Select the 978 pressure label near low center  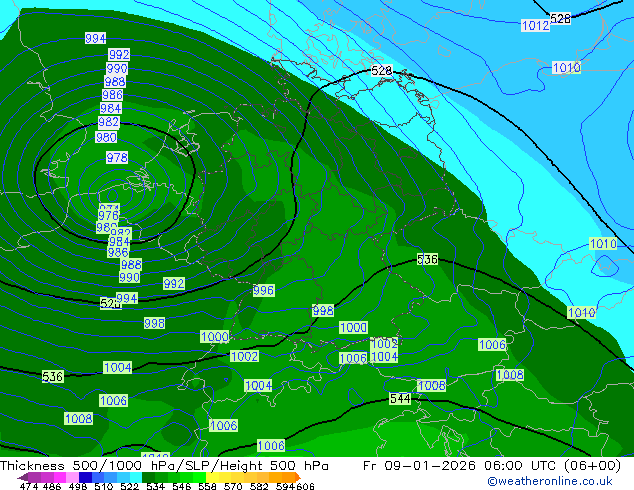pyautogui.click(x=117, y=157)
